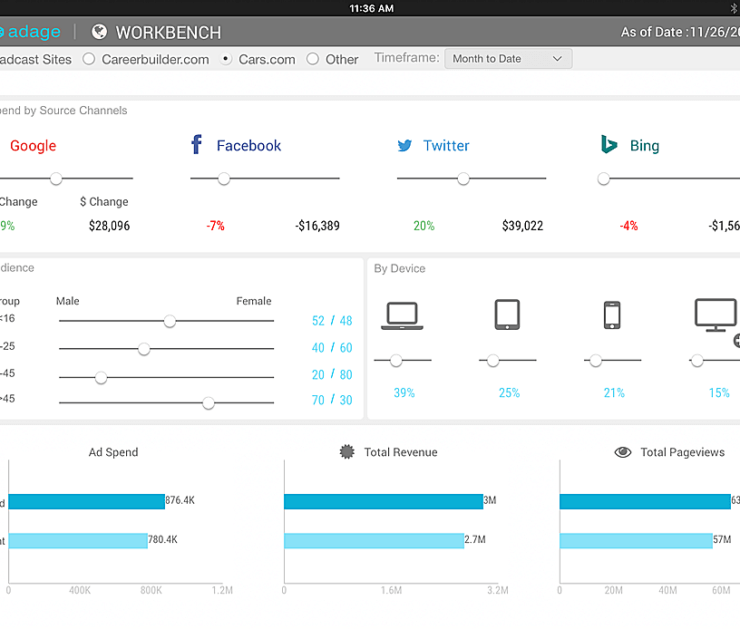Click the 21% phone share value

(614, 393)
